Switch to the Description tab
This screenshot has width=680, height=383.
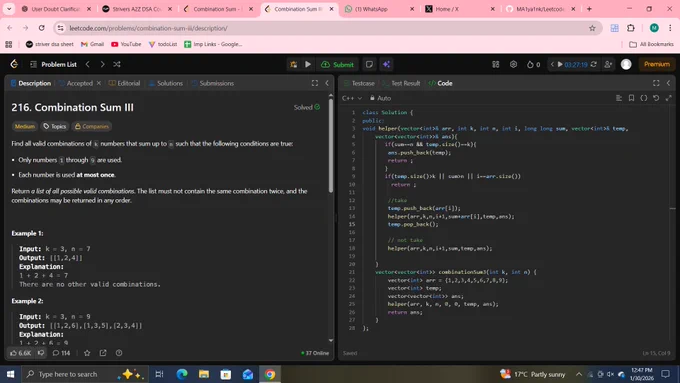30,83
